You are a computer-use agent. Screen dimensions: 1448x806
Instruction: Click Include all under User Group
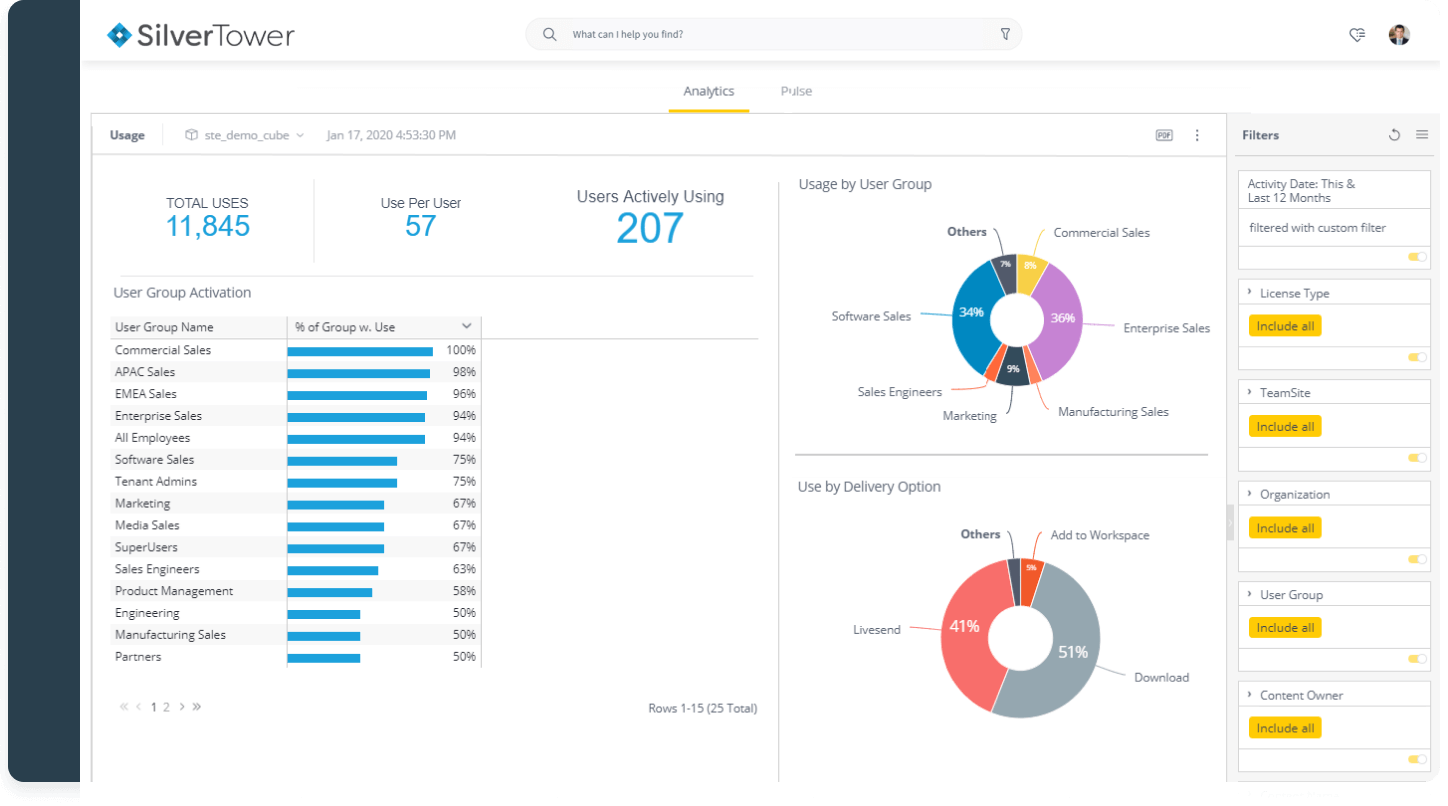[x=1285, y=628]
